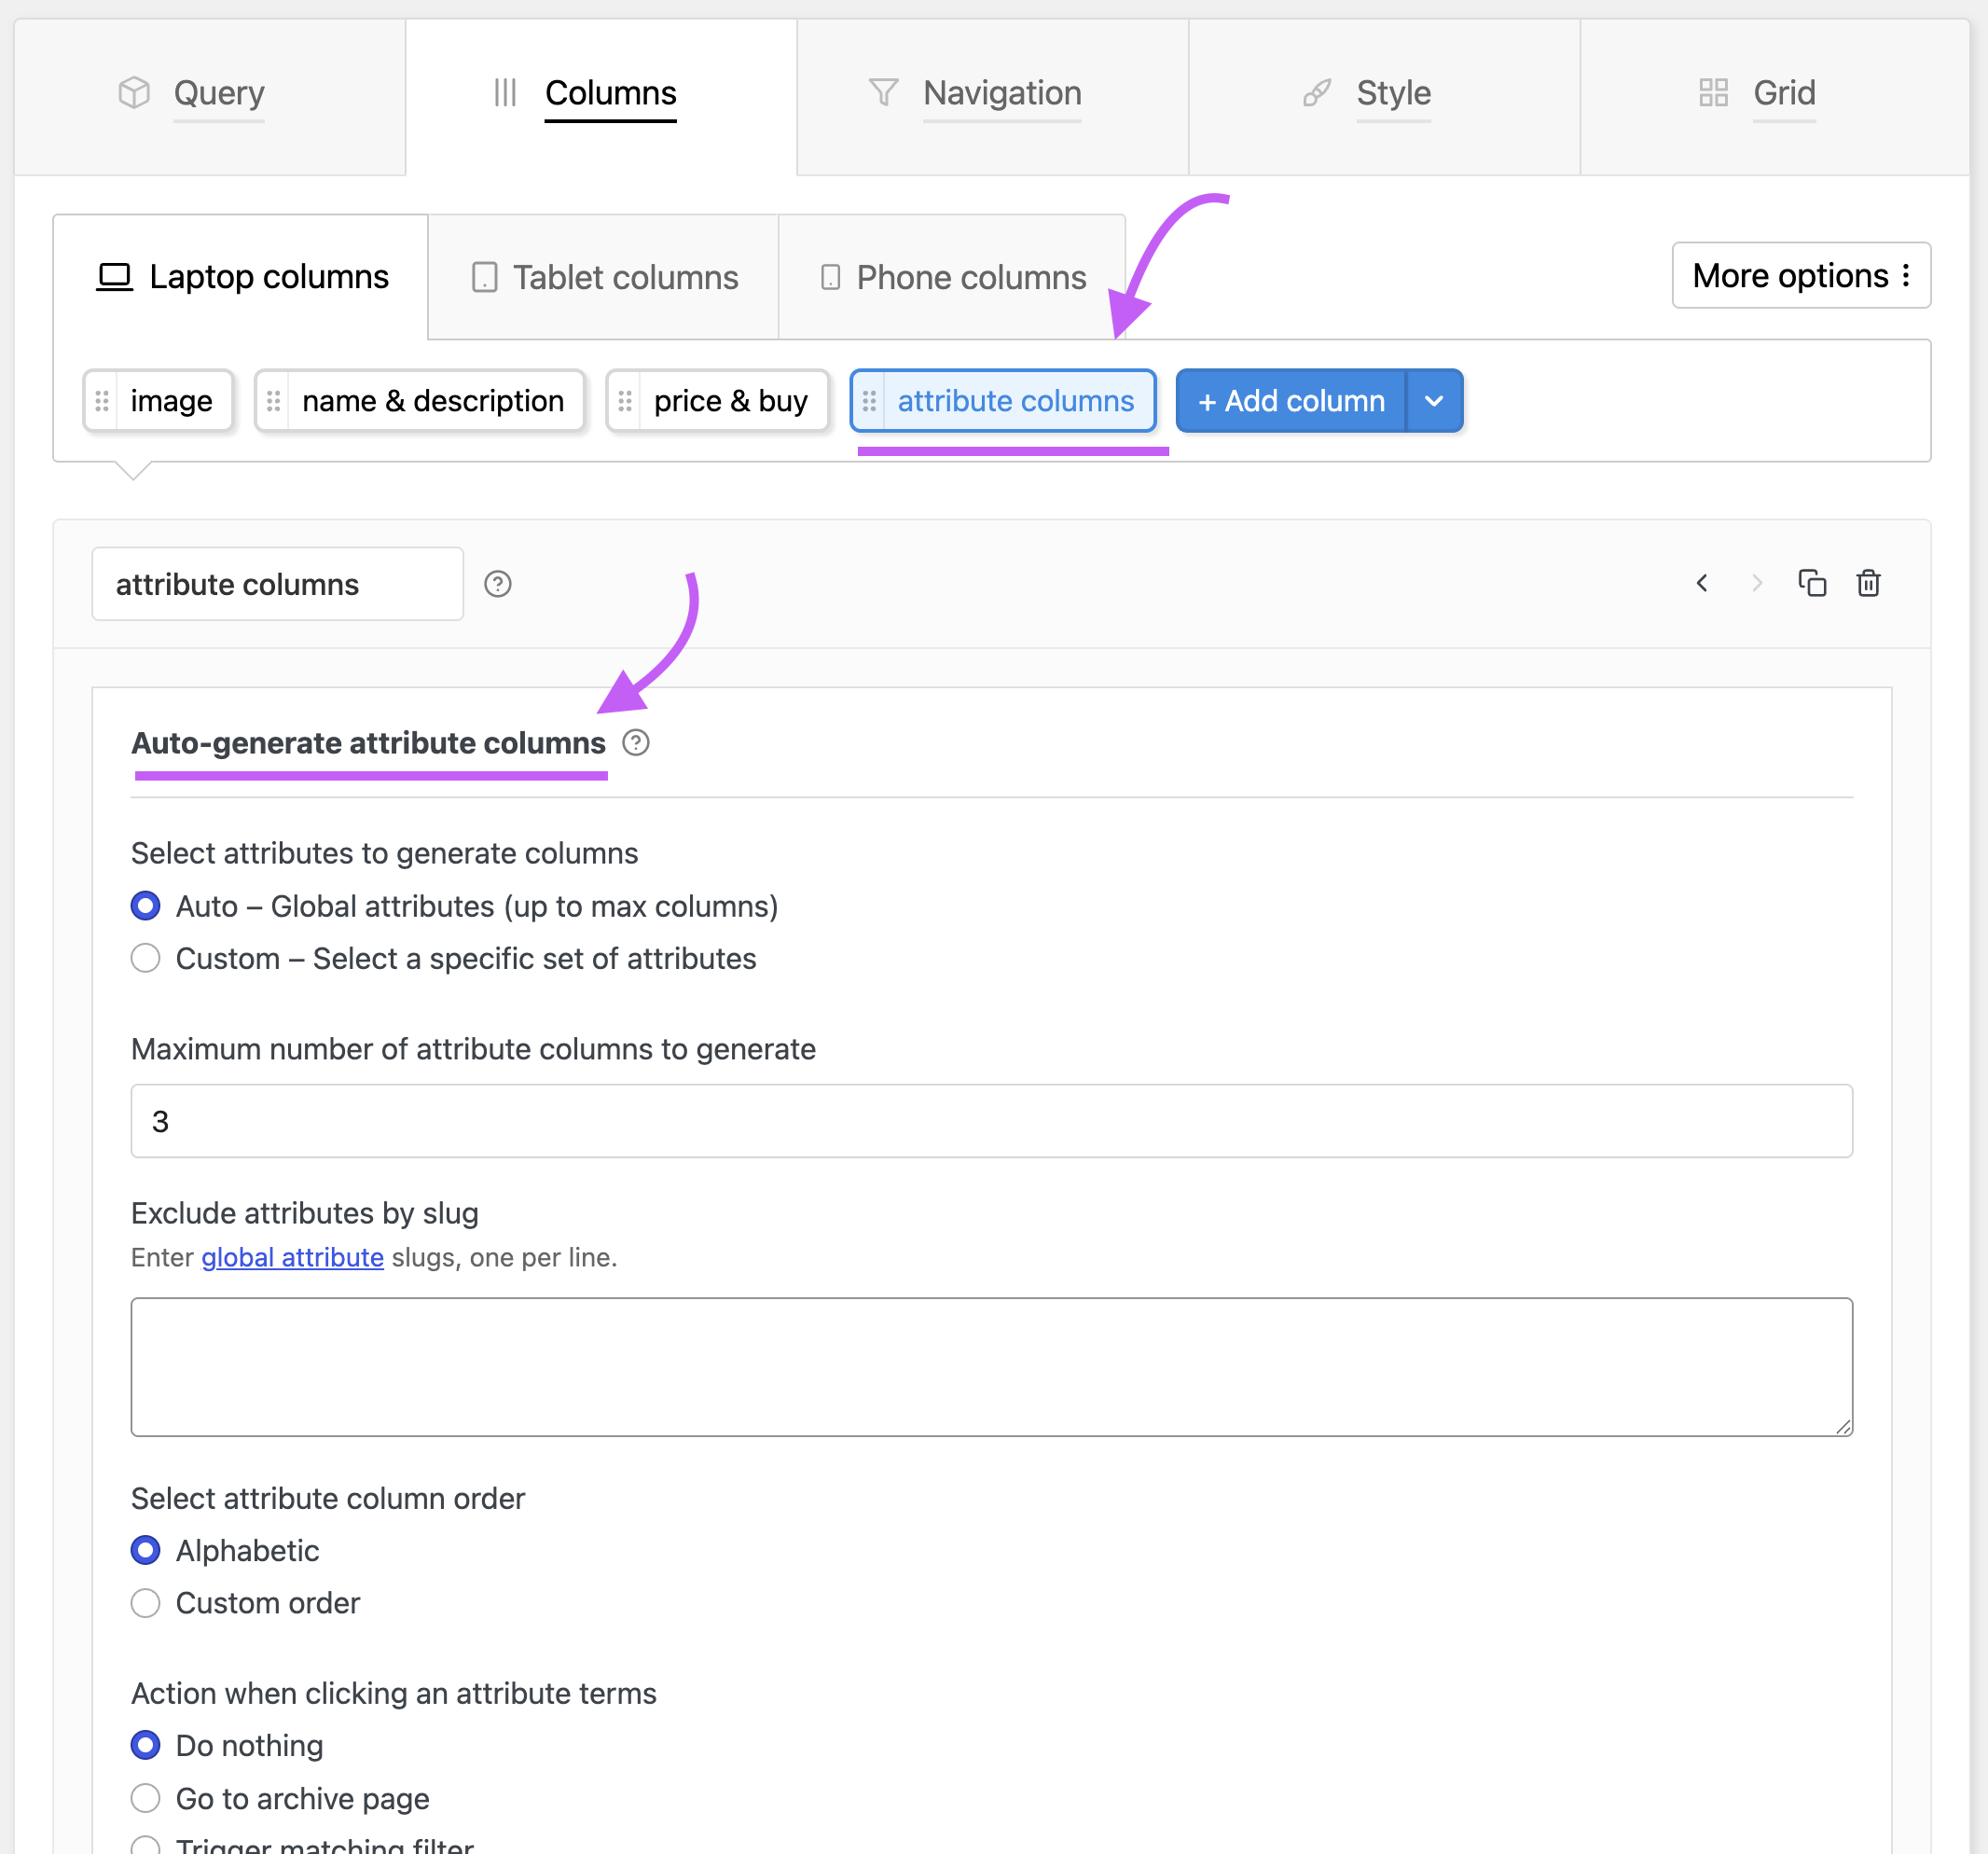
Task: Click the drag handle on image column
Action: point(102,401)
